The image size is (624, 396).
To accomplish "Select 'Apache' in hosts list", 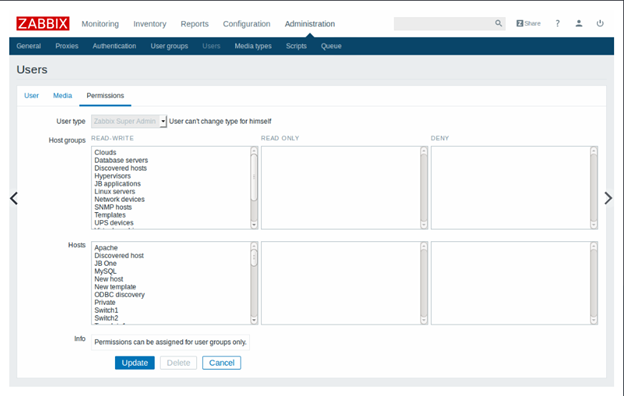I will (x=106, y=248).
